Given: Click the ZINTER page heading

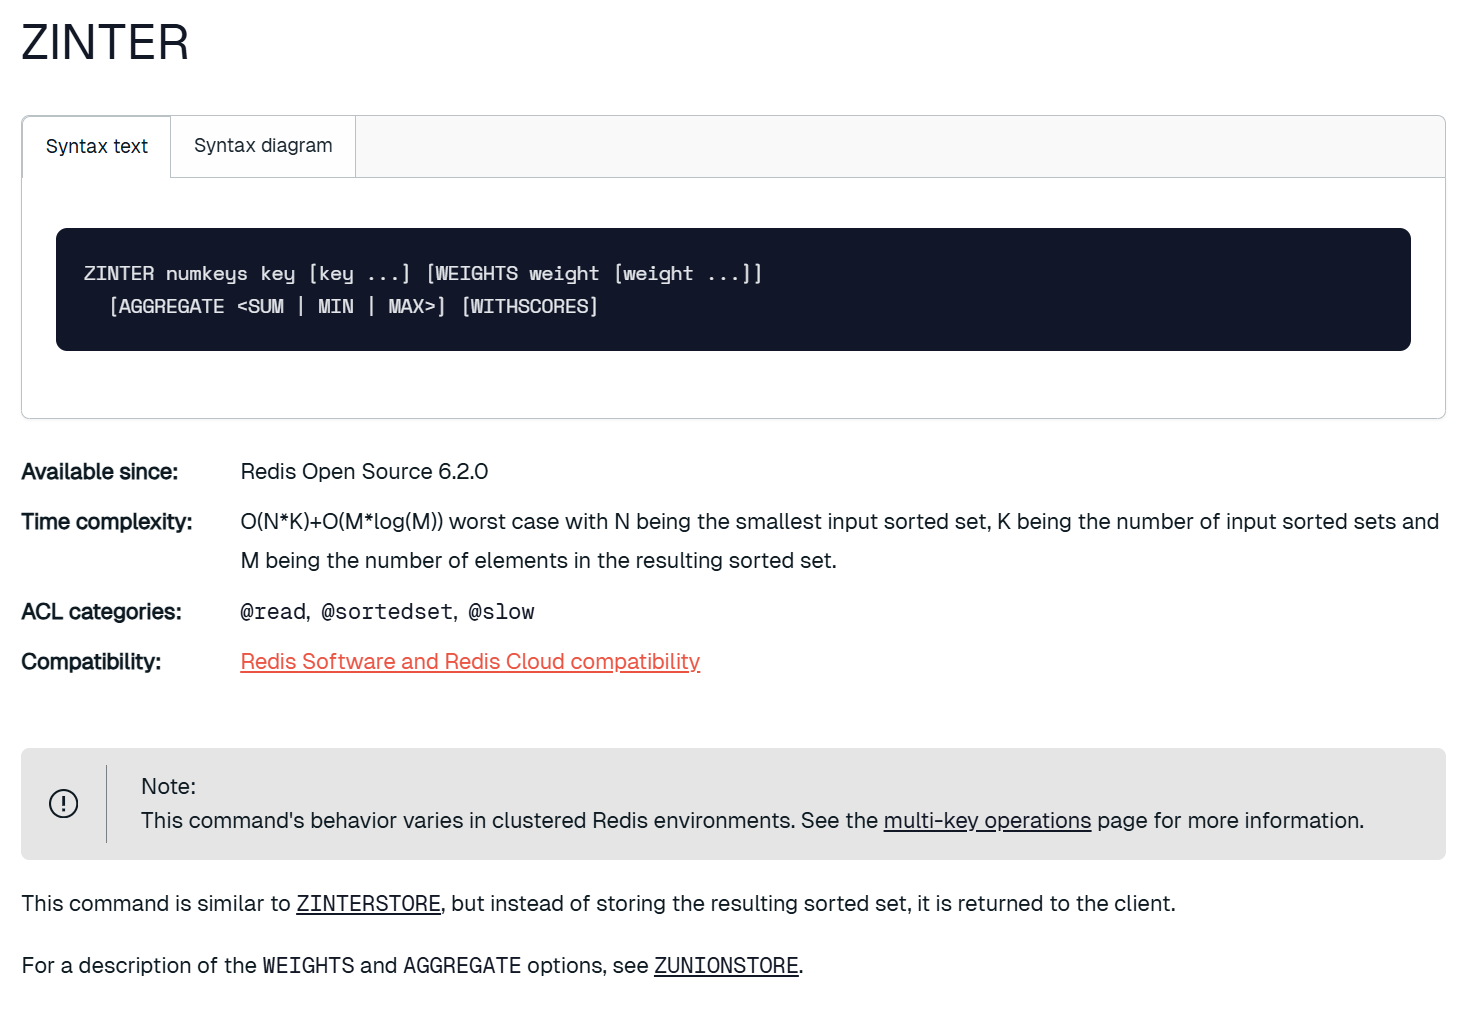Looking at the screenshot, I should pyautogui.click(x=105, y=43).
